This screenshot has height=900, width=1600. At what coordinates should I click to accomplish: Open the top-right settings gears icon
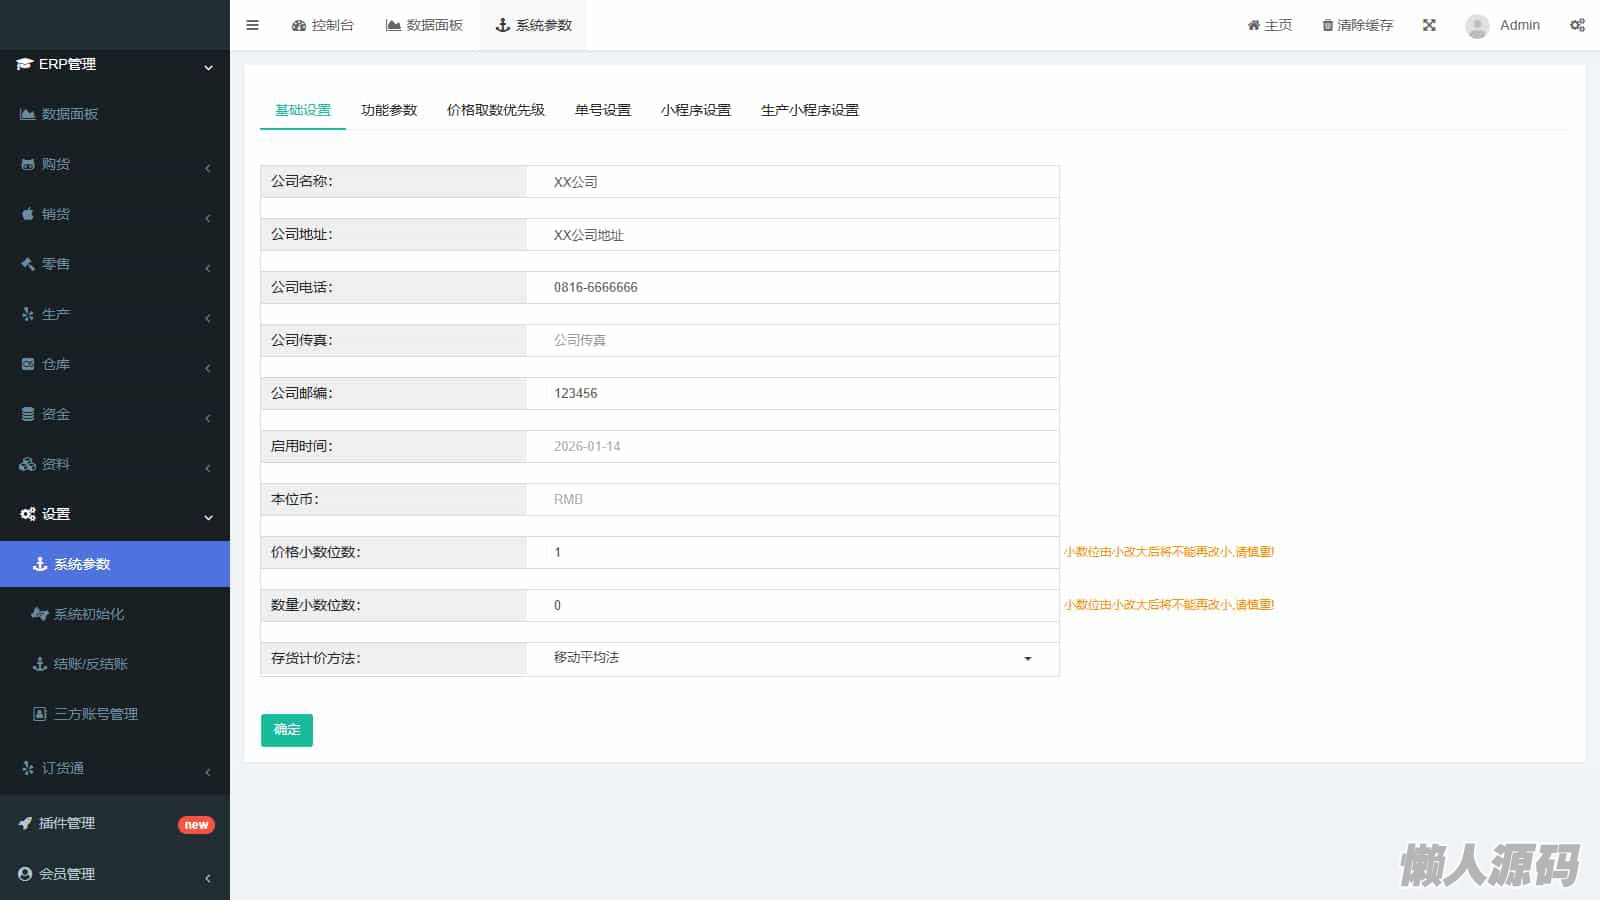(x=1577, y=25)
